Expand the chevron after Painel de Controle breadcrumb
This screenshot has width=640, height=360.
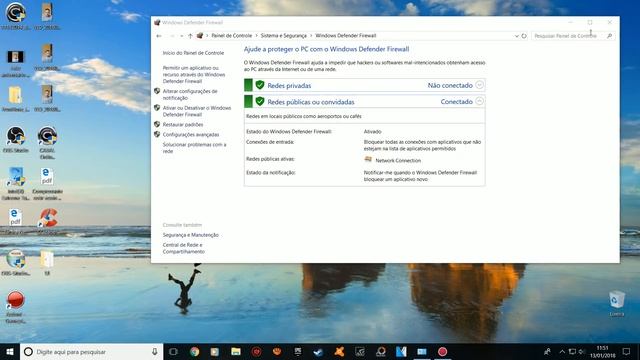coord(256,36)
